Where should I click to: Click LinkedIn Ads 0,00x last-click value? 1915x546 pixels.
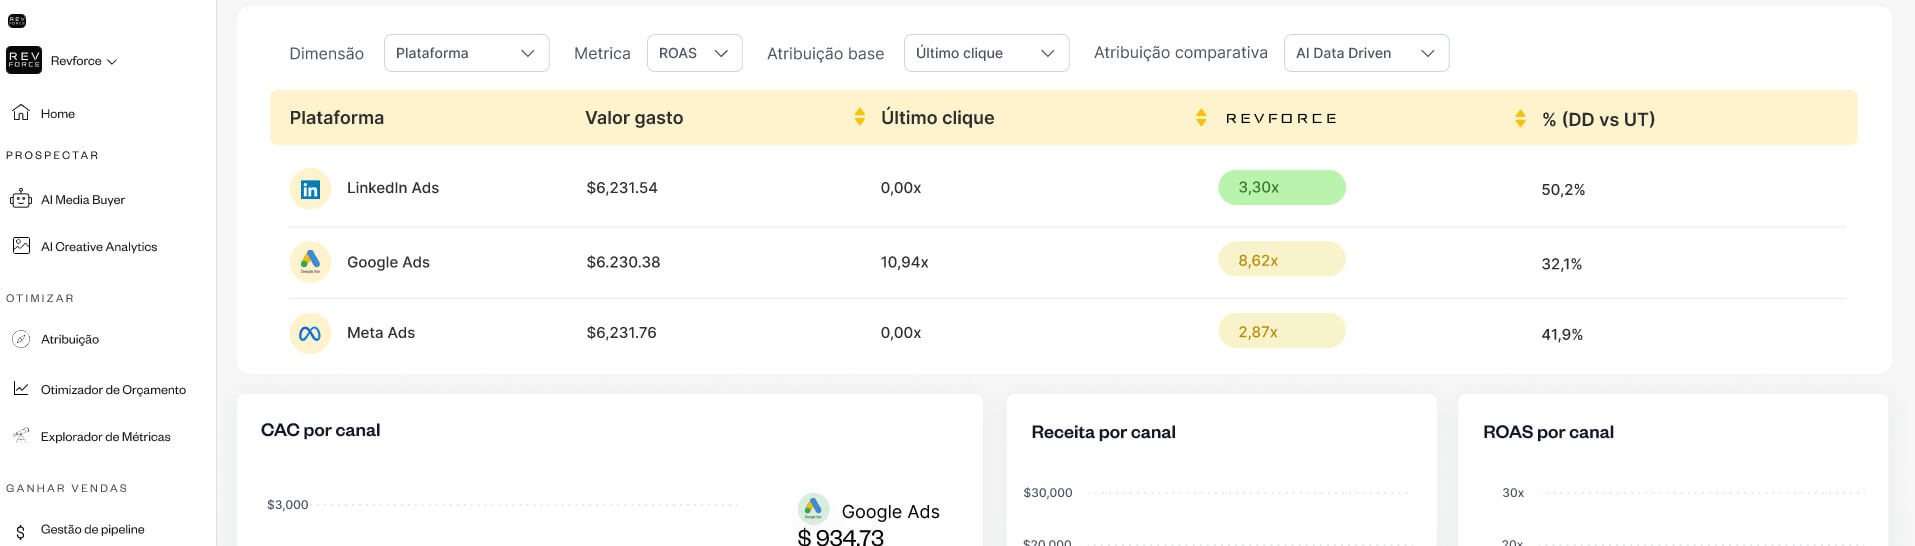(901, 188)
